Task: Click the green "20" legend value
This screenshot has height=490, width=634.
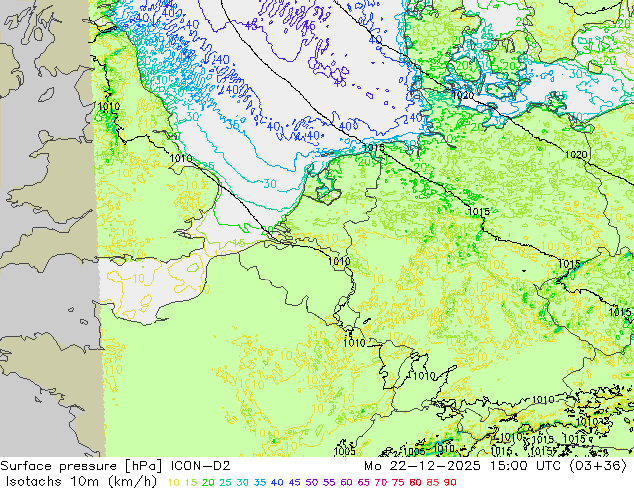Action: [208, 482]
